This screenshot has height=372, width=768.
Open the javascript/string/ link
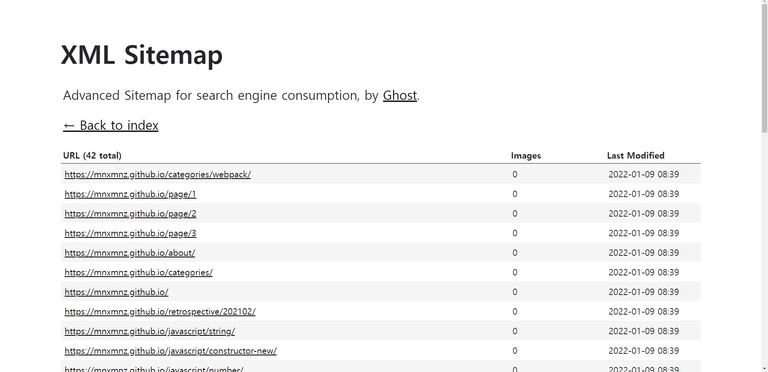pyautogui.click(x=150, y=331)
